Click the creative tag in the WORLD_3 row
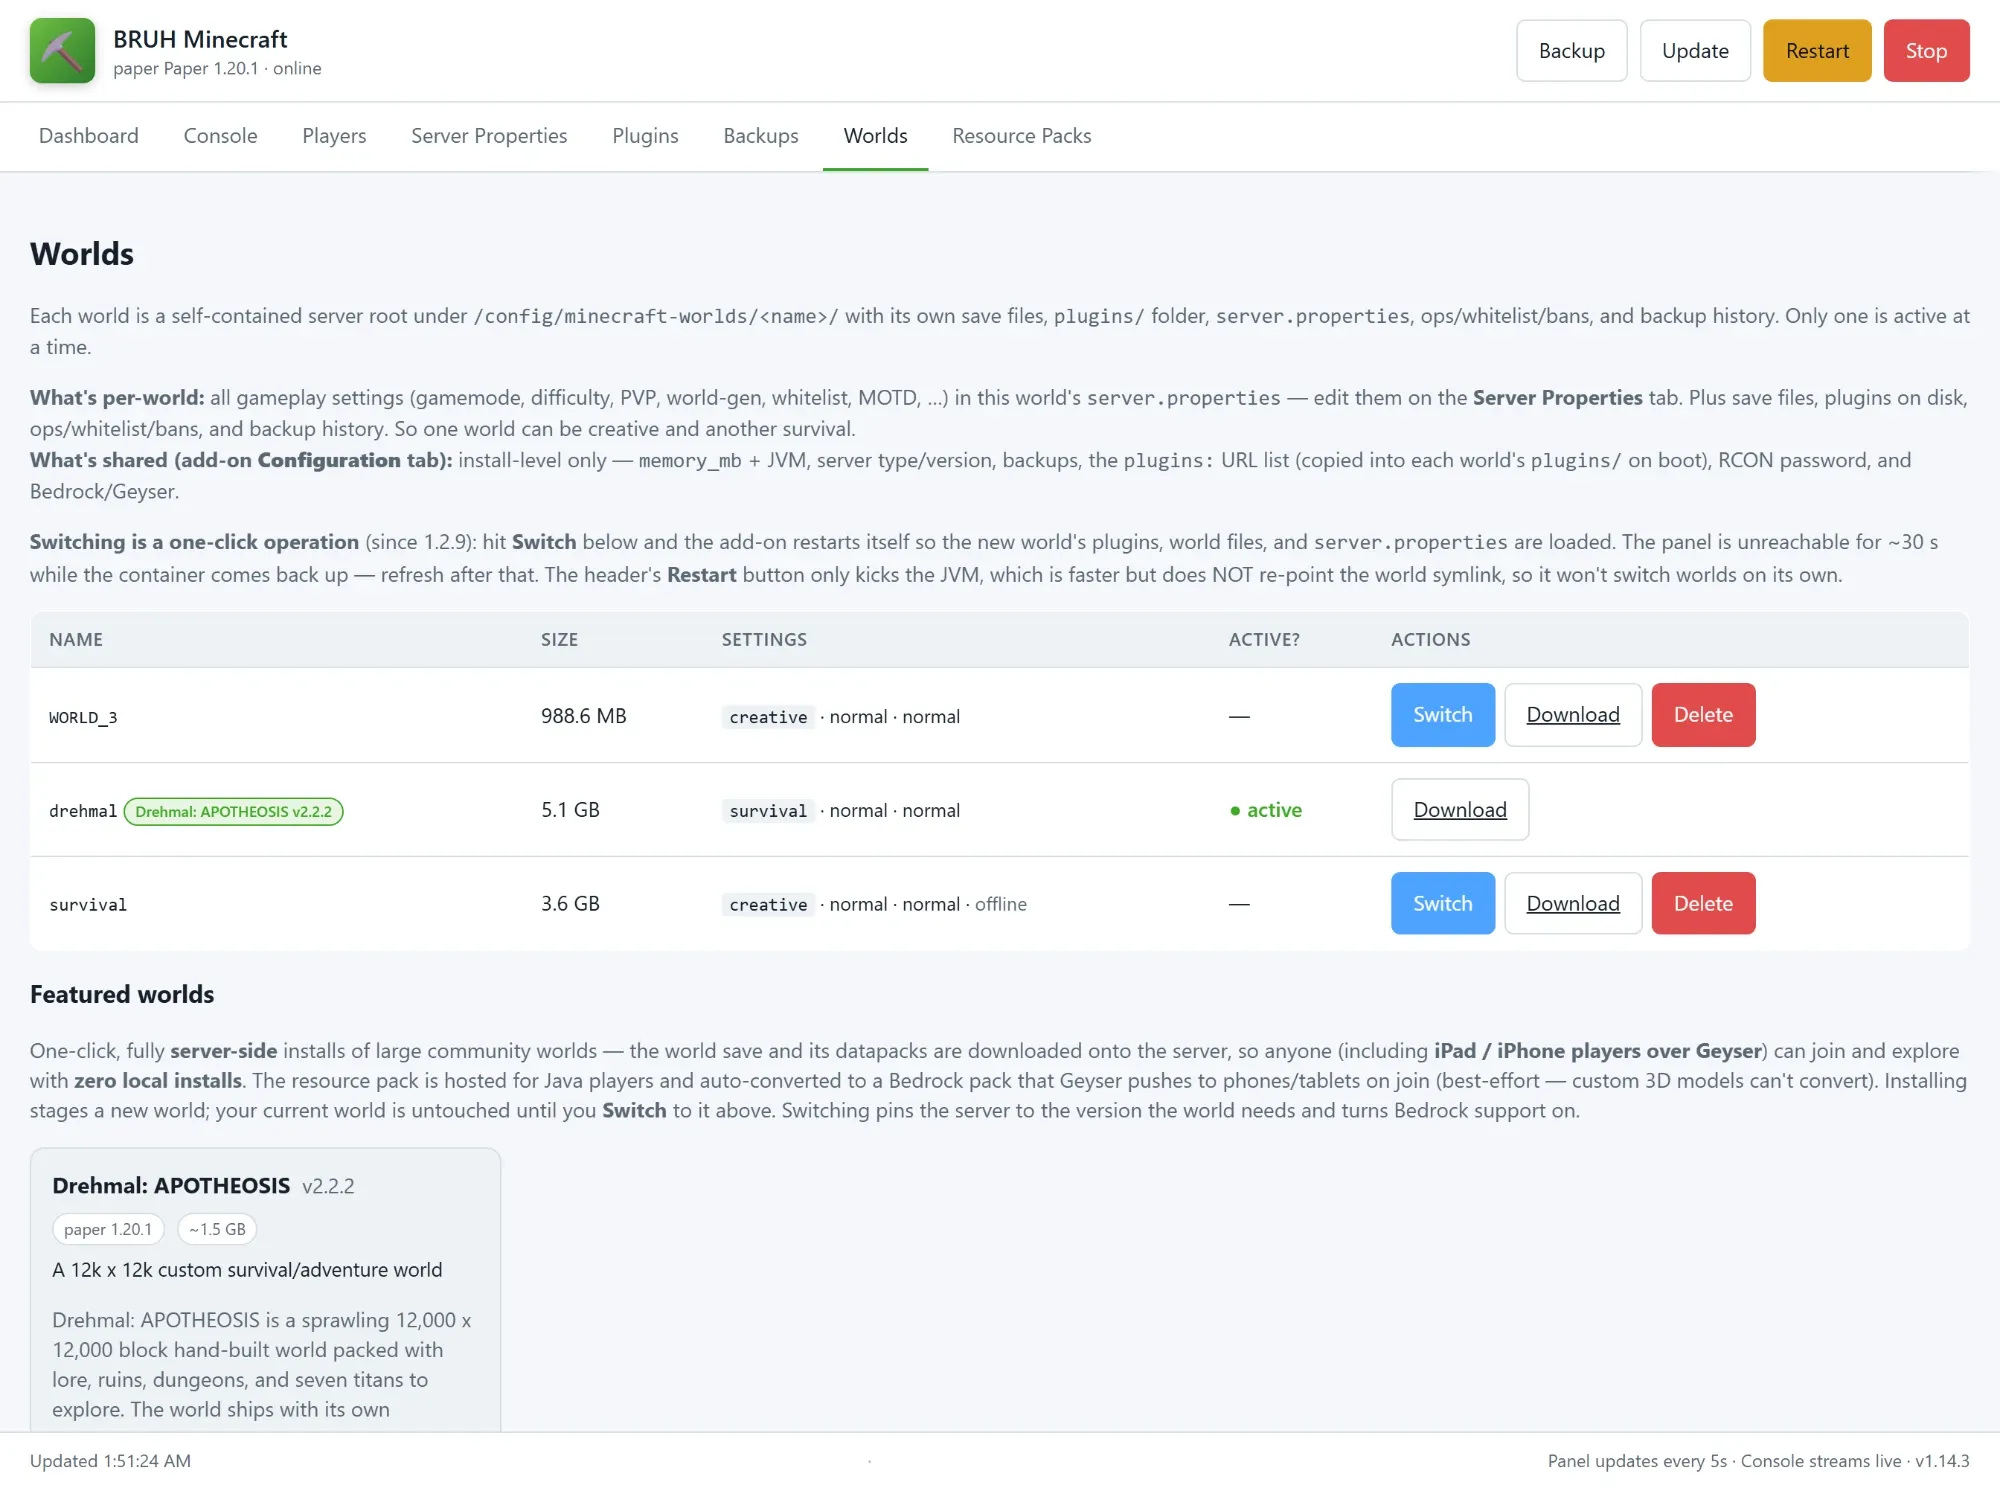This screenshot has width=2000, height=1488. click(768, 717)
